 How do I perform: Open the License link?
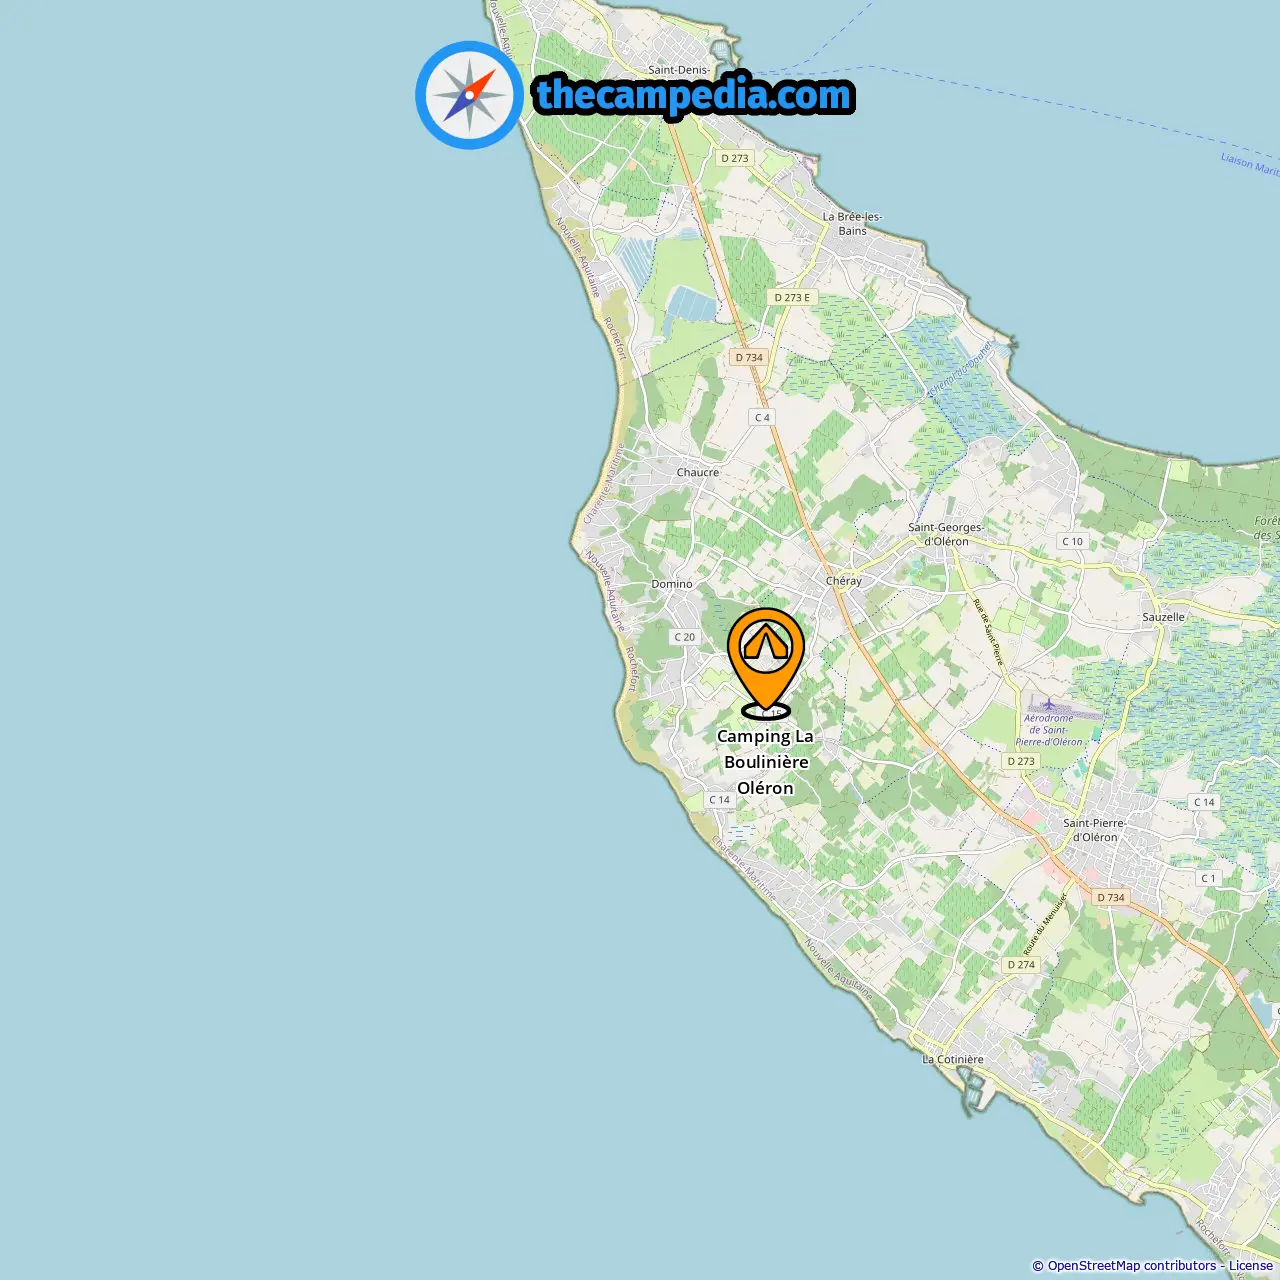[1250, 1266]
